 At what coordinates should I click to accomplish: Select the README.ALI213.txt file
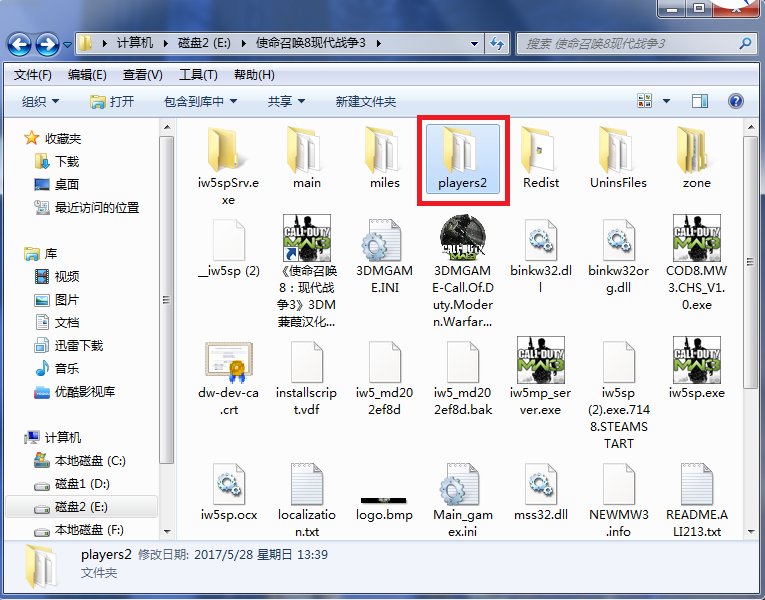point(696,500)
